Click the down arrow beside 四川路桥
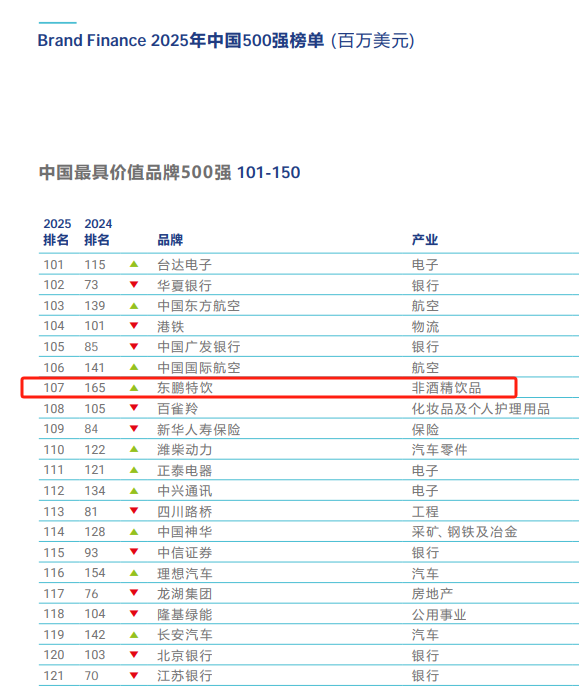 (134, 511)
